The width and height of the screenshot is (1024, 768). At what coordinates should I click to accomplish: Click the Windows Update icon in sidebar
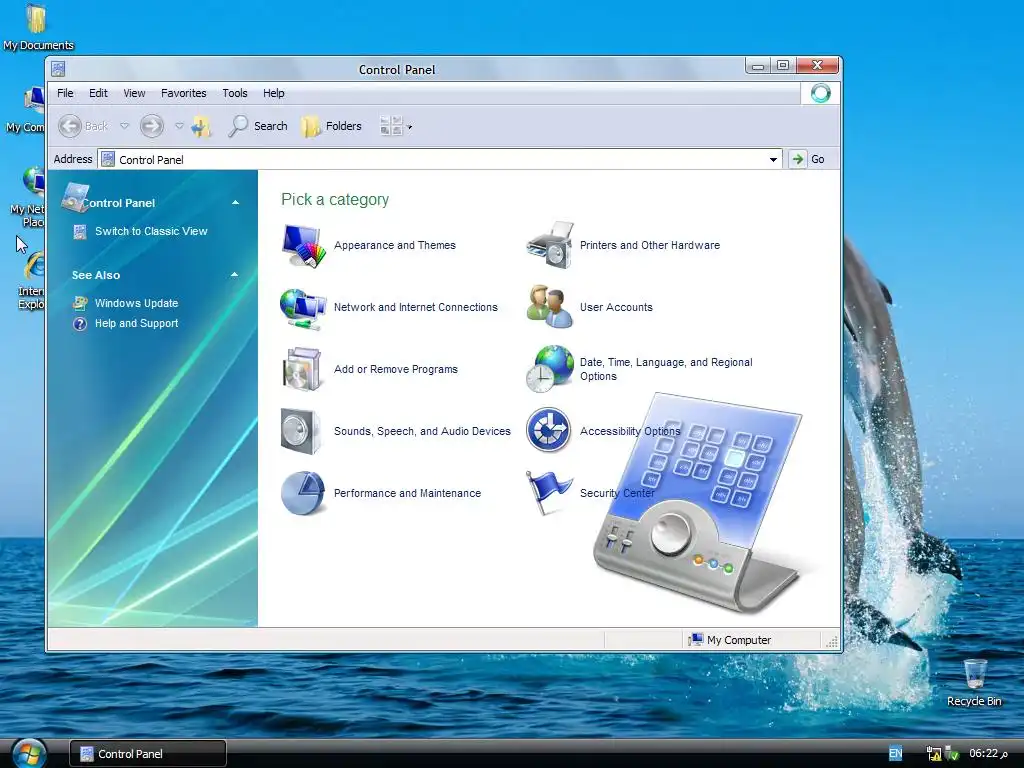[80, 303]
